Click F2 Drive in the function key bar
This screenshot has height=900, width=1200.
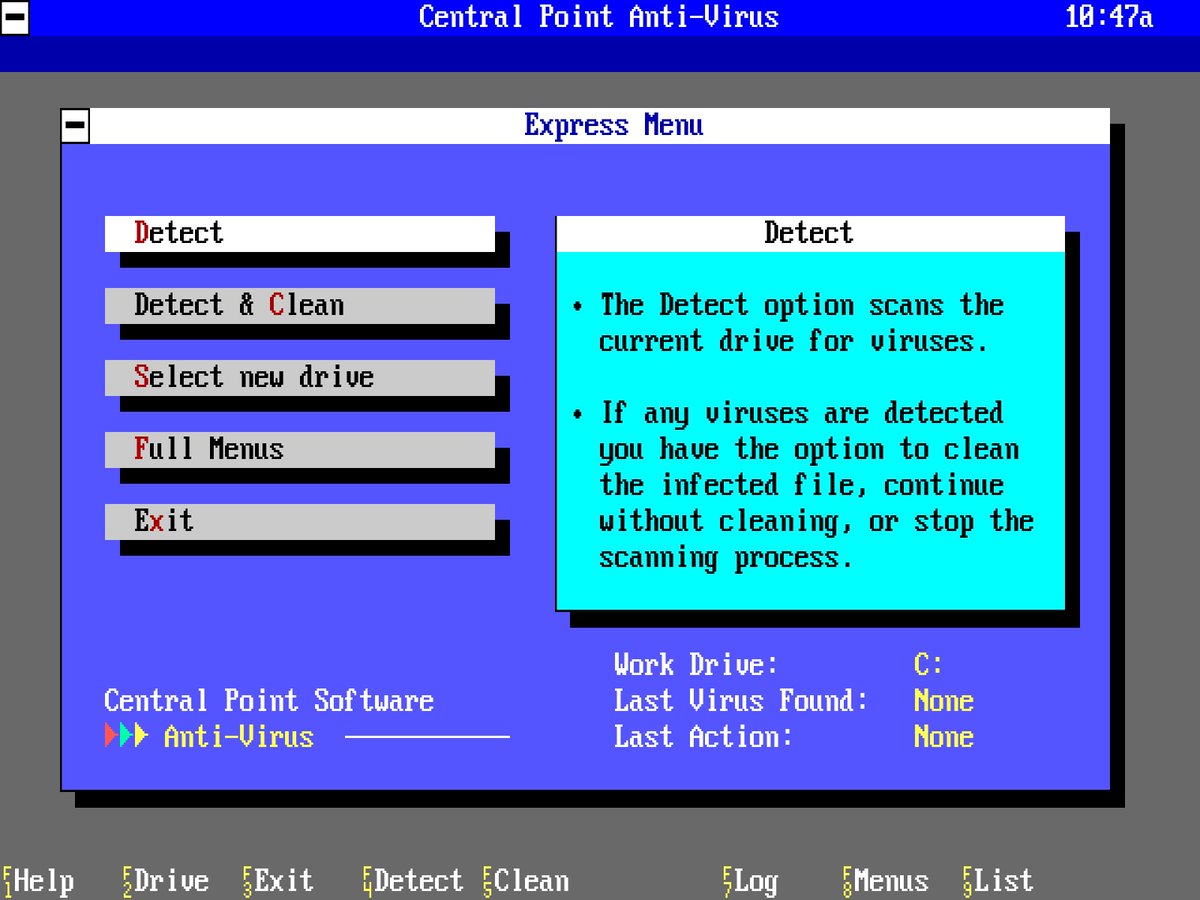click(x=166, y=881)
